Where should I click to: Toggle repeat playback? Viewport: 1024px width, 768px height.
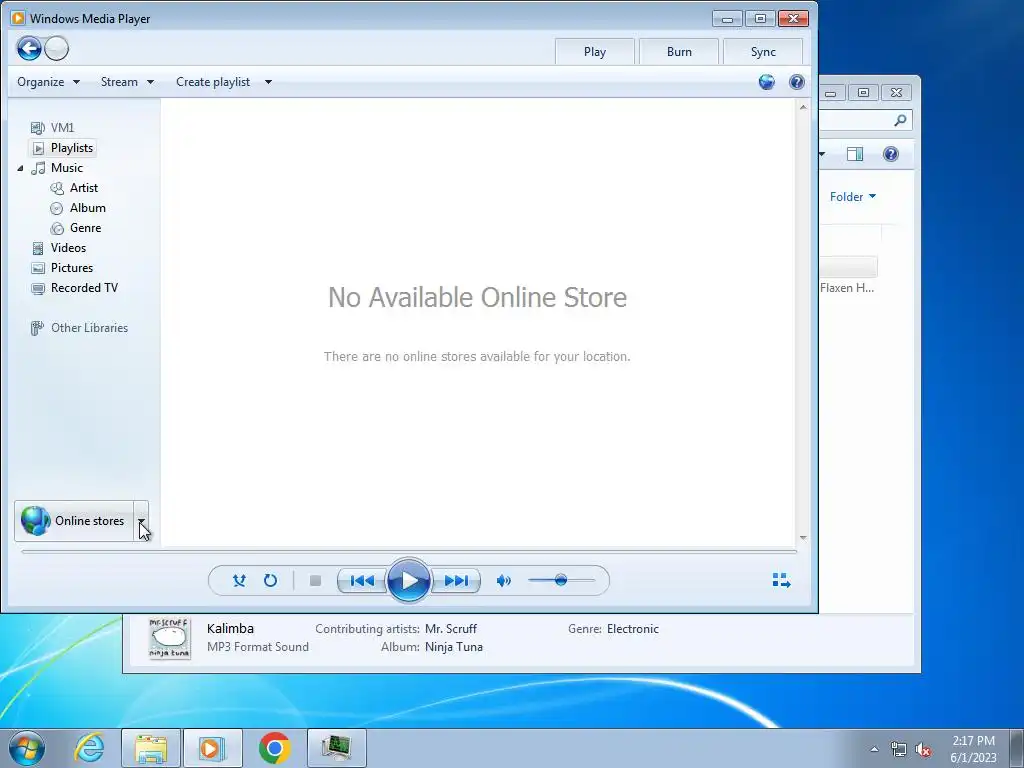click(270, 581)
